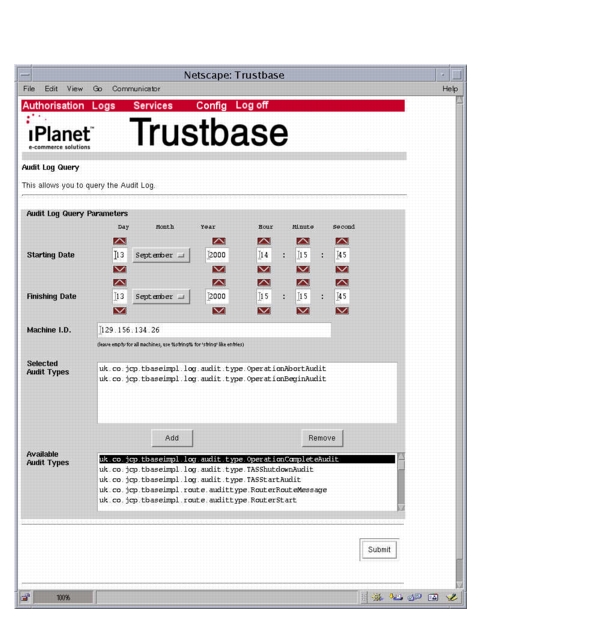The width and height of the screenshot is (610, 635).
Task: Open the Netscape window menu button
Action: tap(25, 75)
